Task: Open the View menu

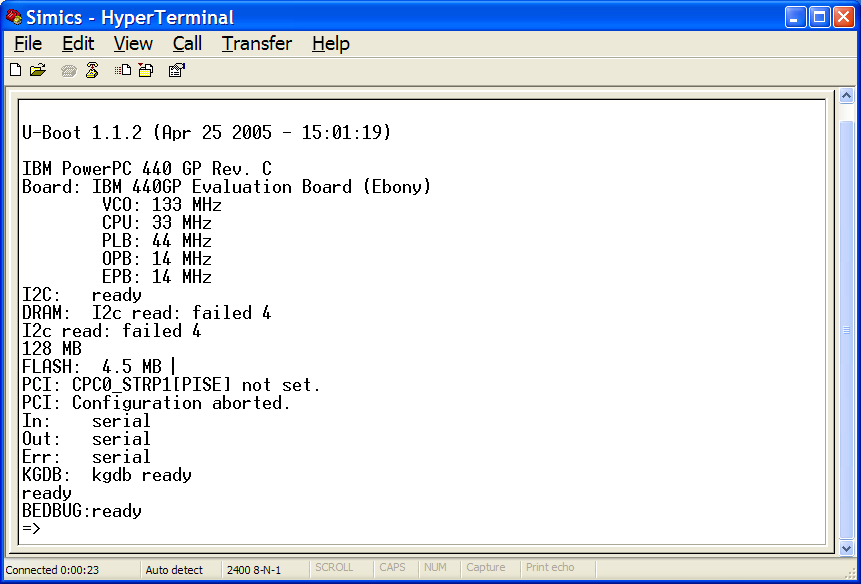Action: (x=133, y=43)
